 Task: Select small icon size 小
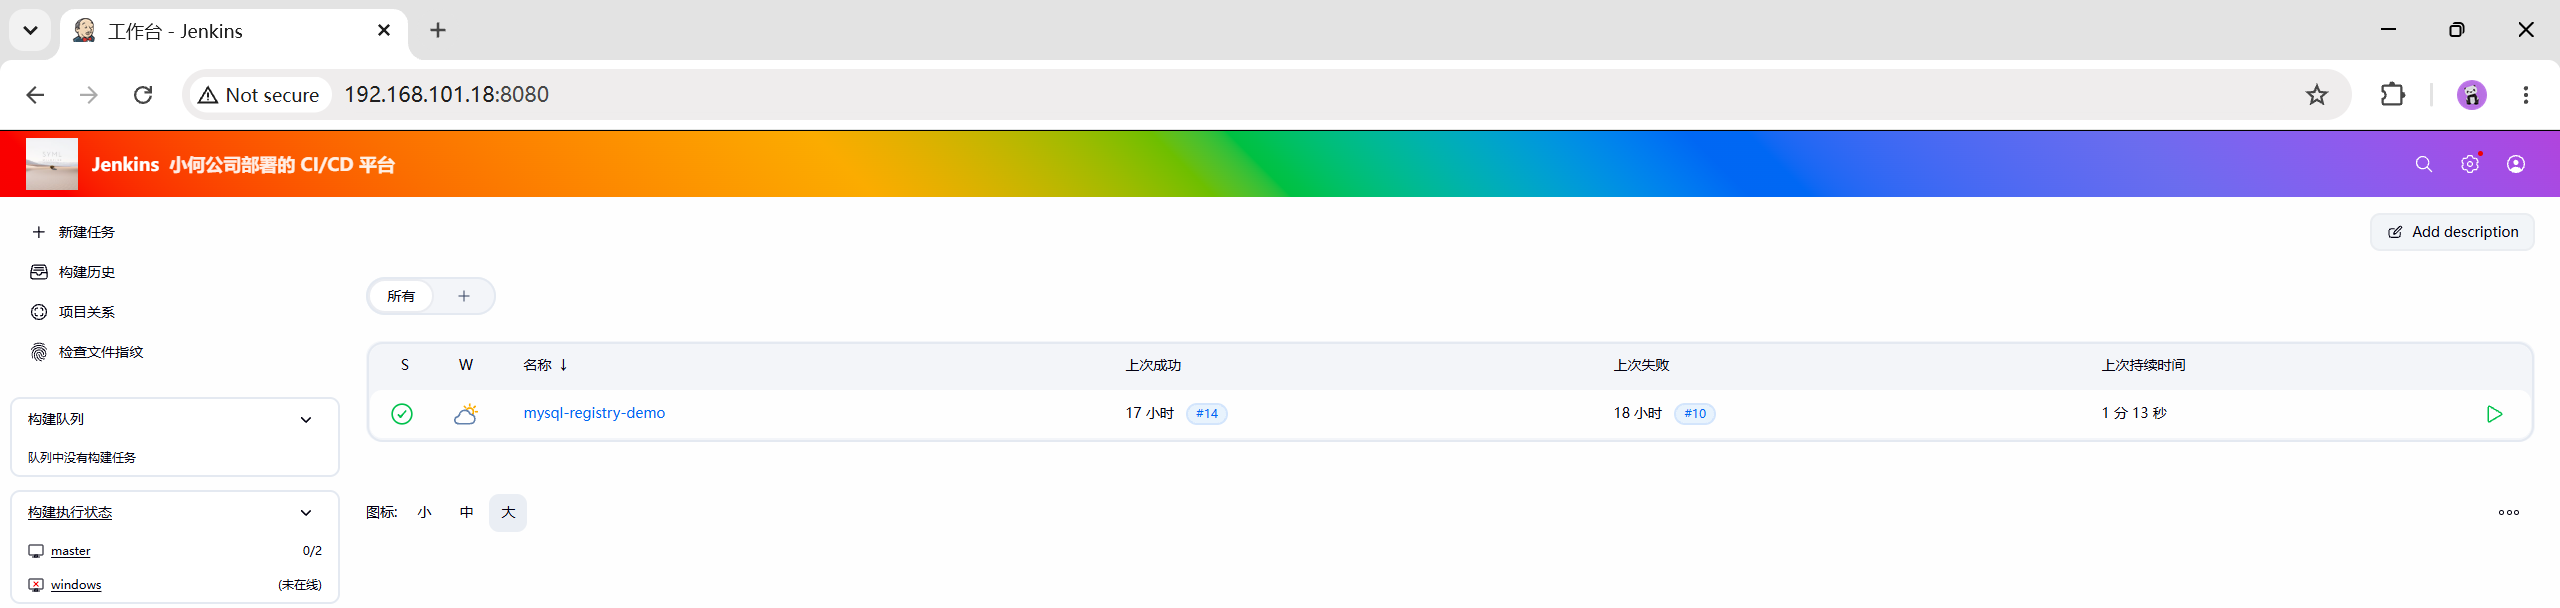pyautogui.click(x=425, y=513)
